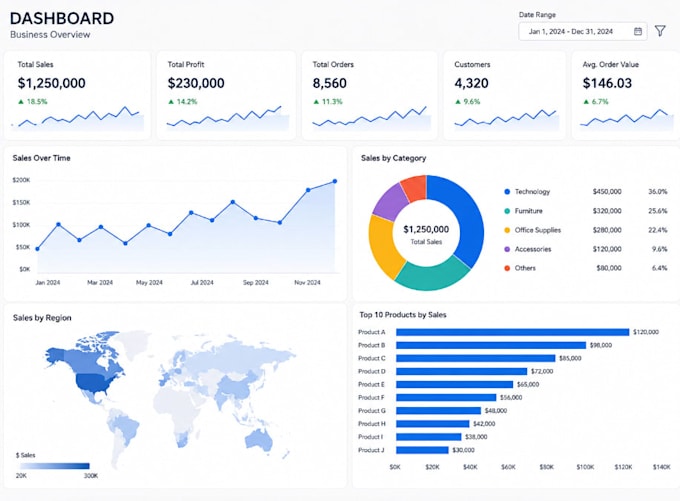Select the Accessories purple legend dot
The image size is (680, 501).
507,249
